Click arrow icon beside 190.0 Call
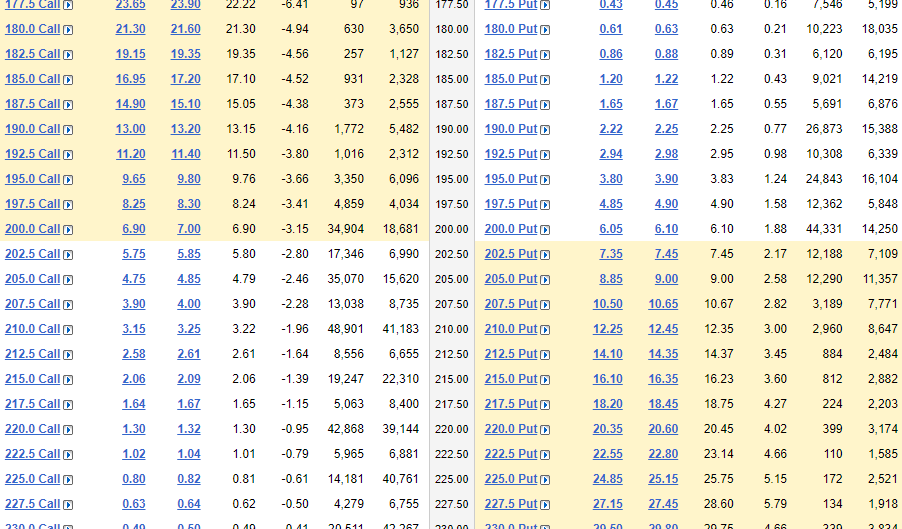This screenshot has height=529, width=902. 68,130
